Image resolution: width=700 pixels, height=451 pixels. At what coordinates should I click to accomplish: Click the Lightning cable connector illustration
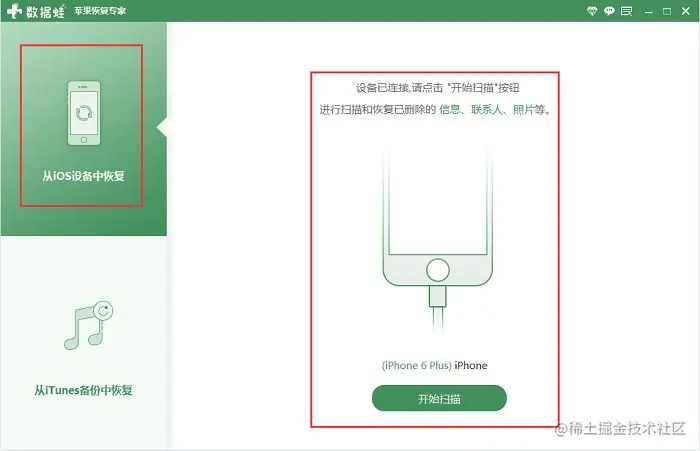(438, 296)
